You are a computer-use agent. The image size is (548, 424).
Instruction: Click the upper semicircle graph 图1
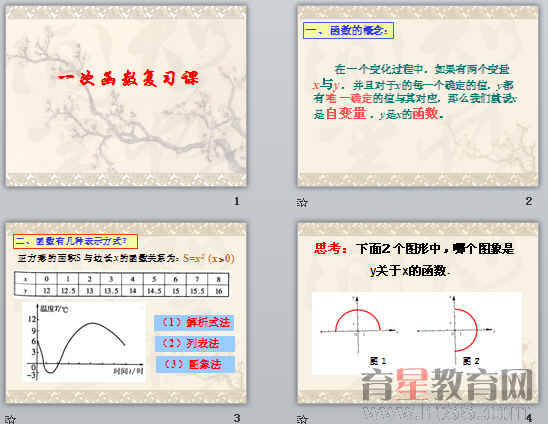359,325
